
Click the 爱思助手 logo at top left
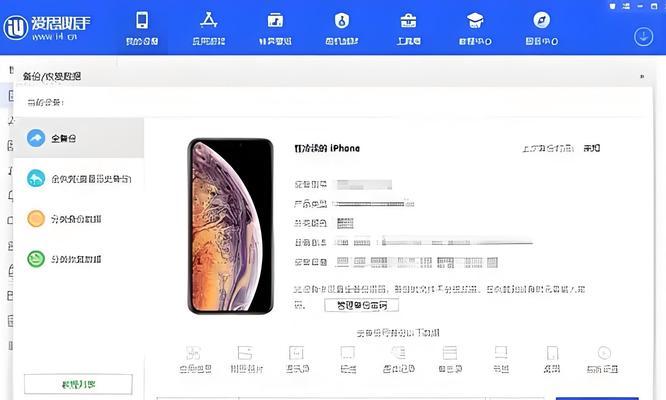tap(47, 28)
